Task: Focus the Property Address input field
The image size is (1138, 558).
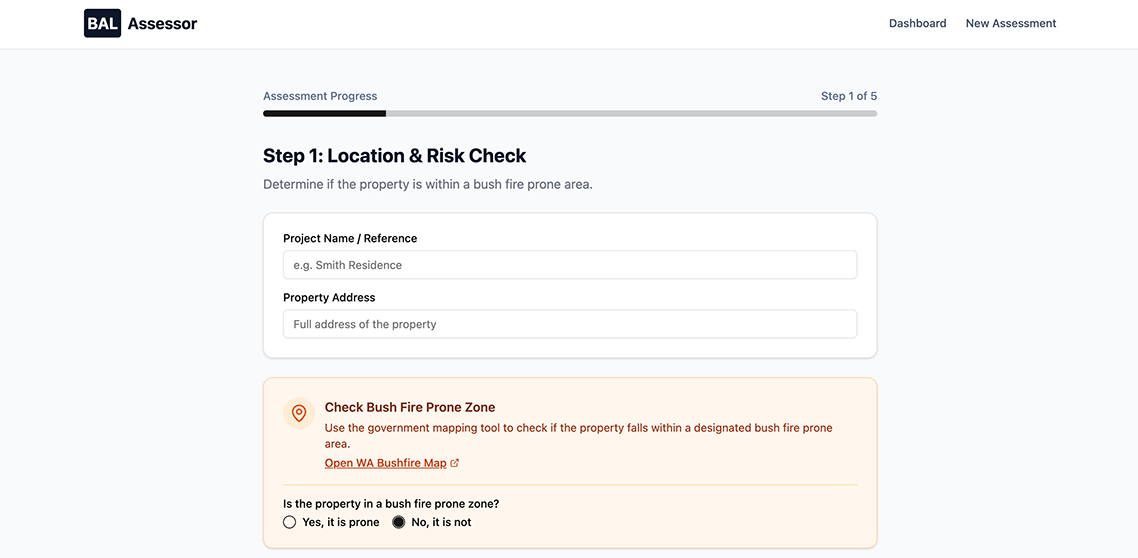Action: (x=569, y=324)
